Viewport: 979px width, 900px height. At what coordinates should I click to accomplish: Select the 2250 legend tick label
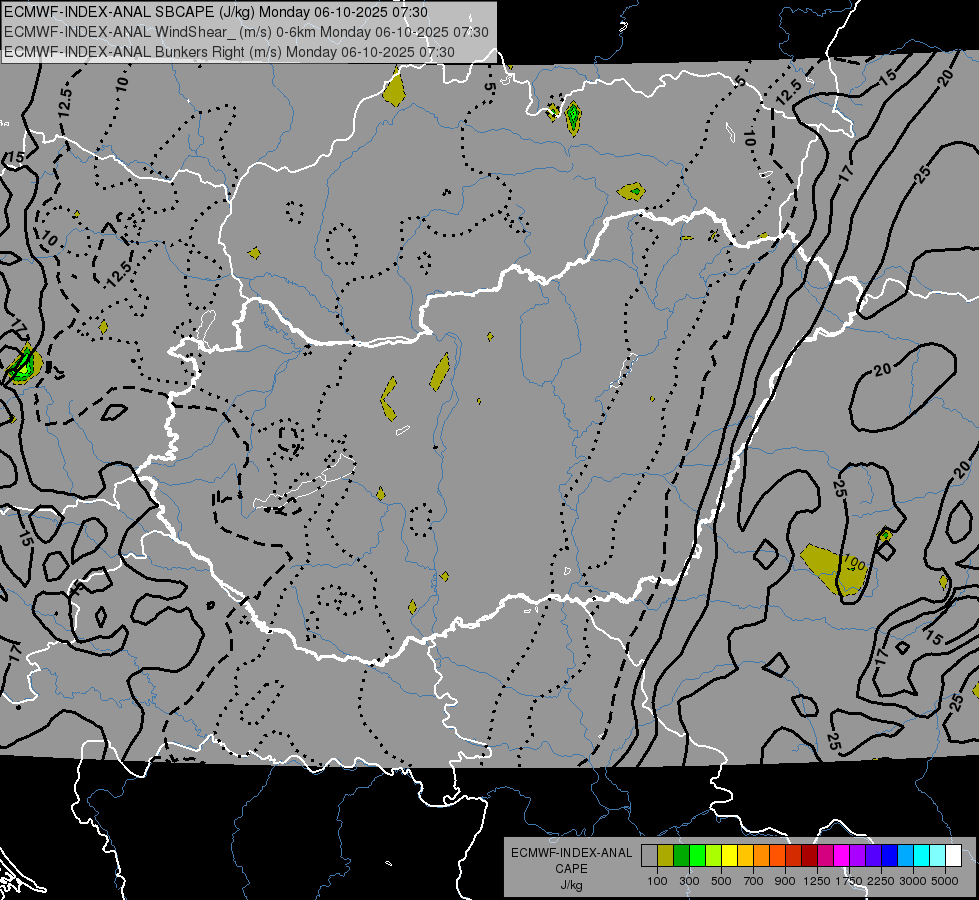coord(881,881)
